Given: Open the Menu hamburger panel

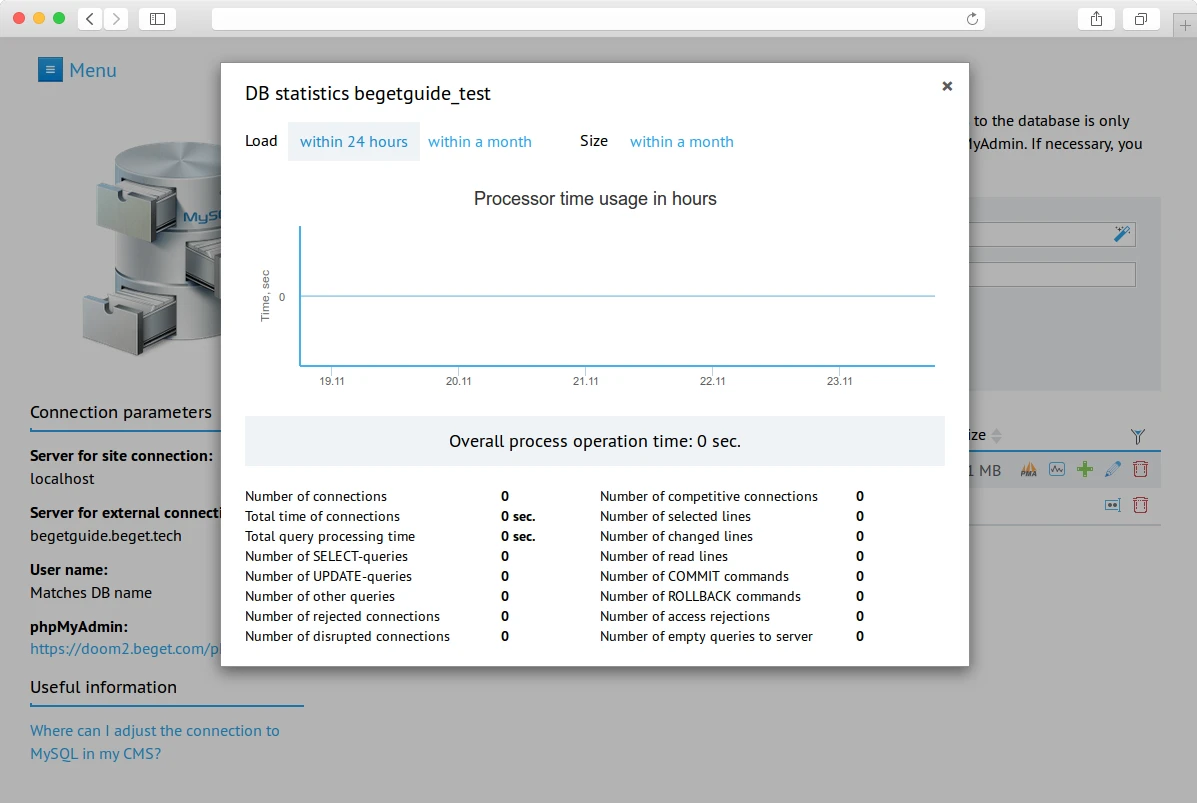Looking at the screenshot, I should [49, 69].
